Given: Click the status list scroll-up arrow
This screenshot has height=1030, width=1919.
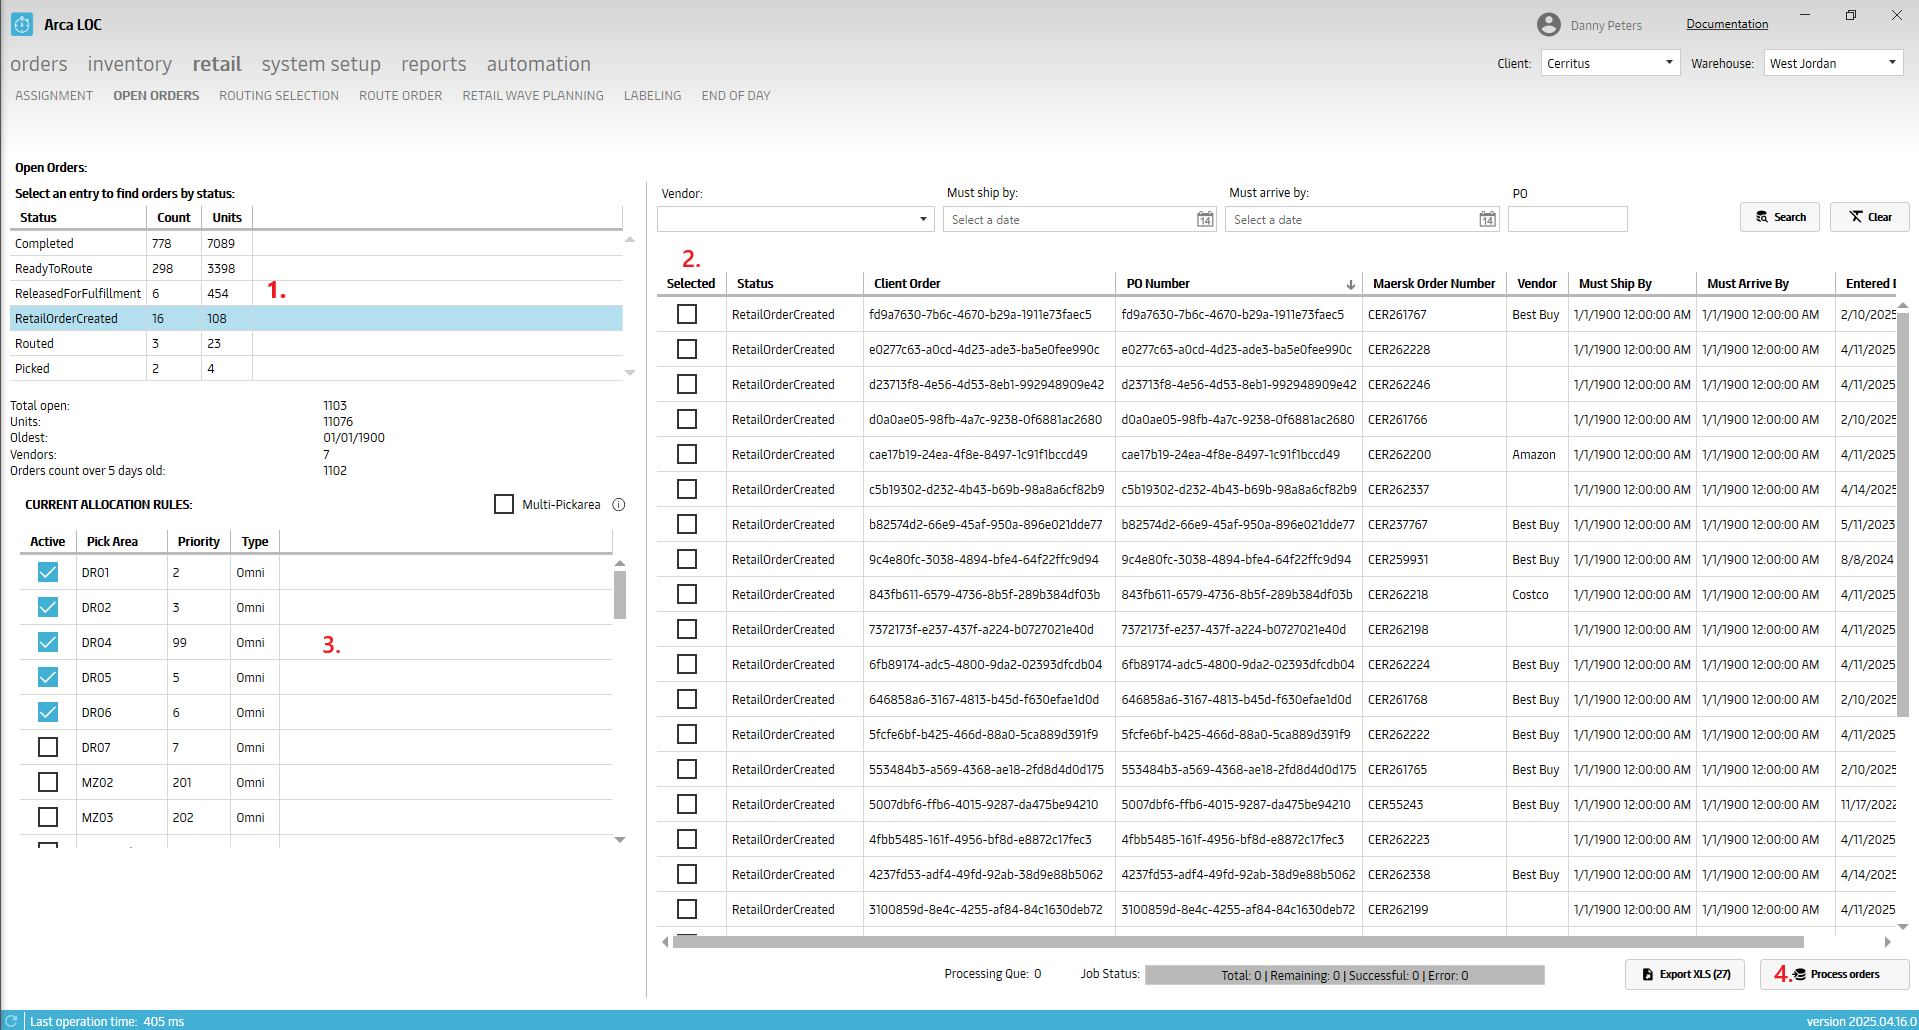Looking at the screenshot, I should click(x=630, y=240).
